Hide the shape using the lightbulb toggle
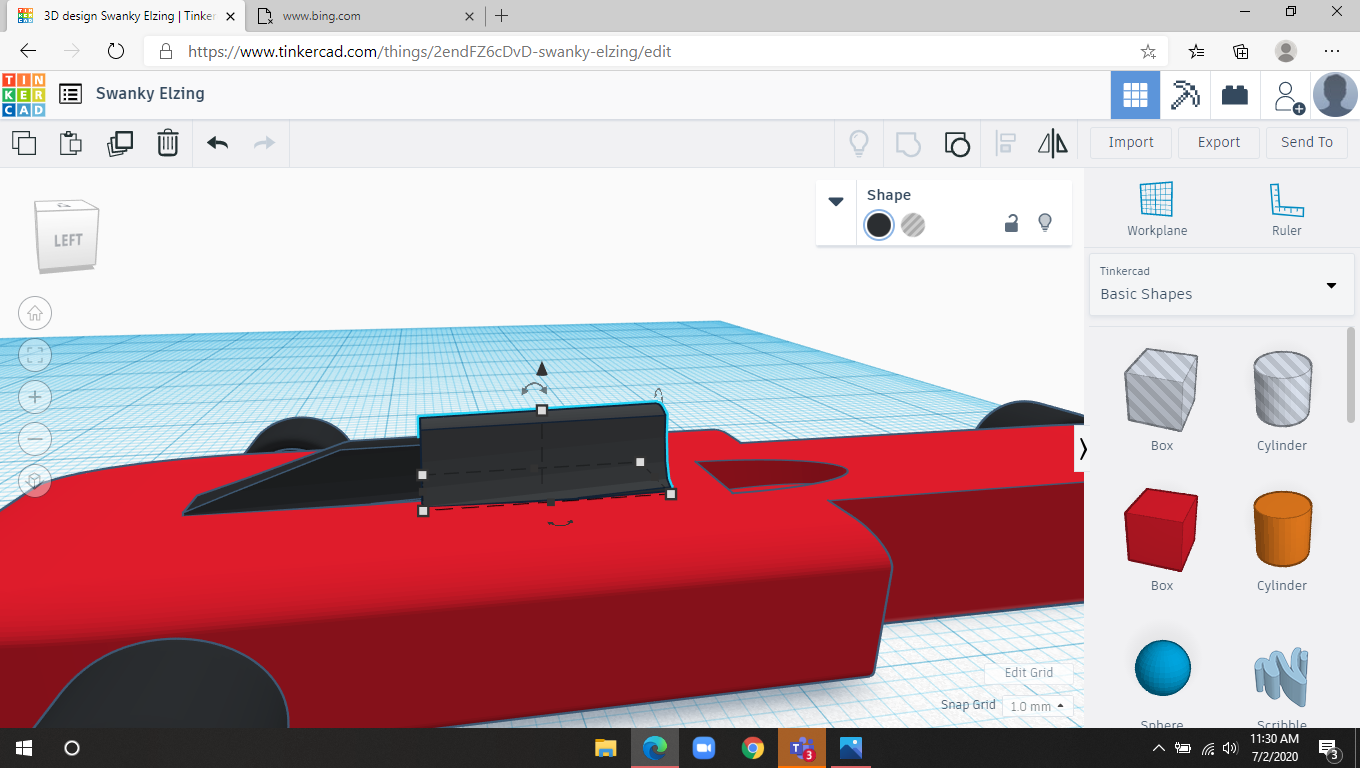 tap(1044, 224)
